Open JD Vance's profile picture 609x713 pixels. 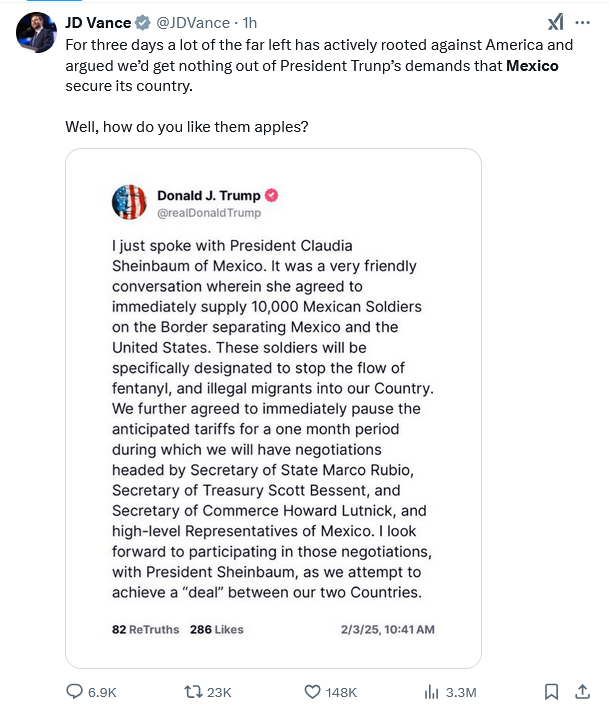[x=35, y=32]
